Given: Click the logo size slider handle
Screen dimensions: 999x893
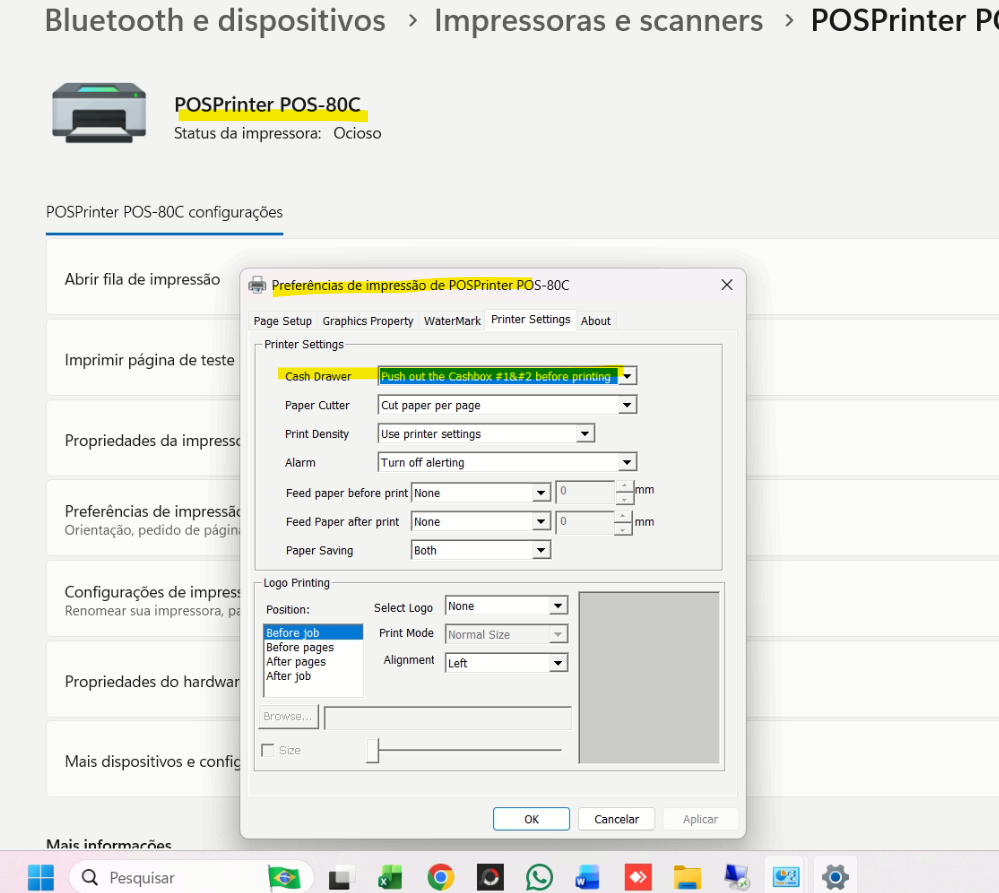Looking at the screenshot, I should [372, 750].
